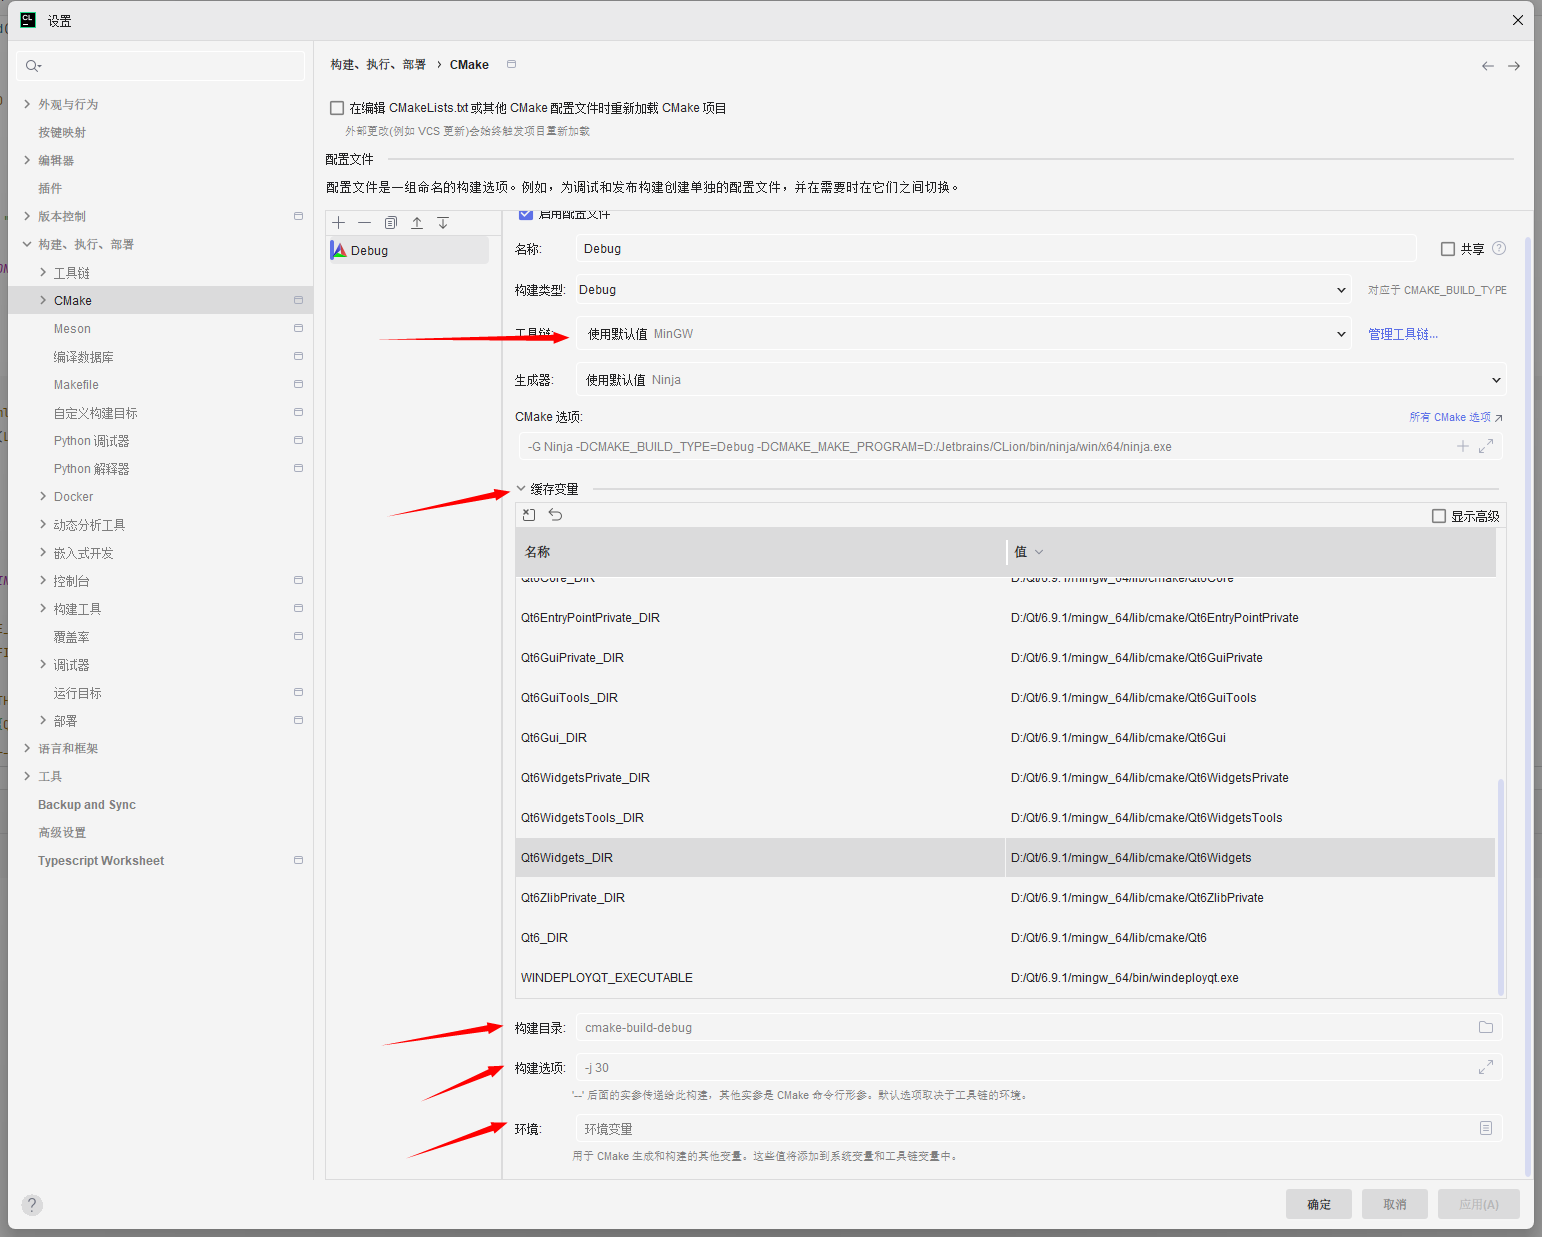
Task: Click the project icon on 控制台 row
Action: point(298,580)
